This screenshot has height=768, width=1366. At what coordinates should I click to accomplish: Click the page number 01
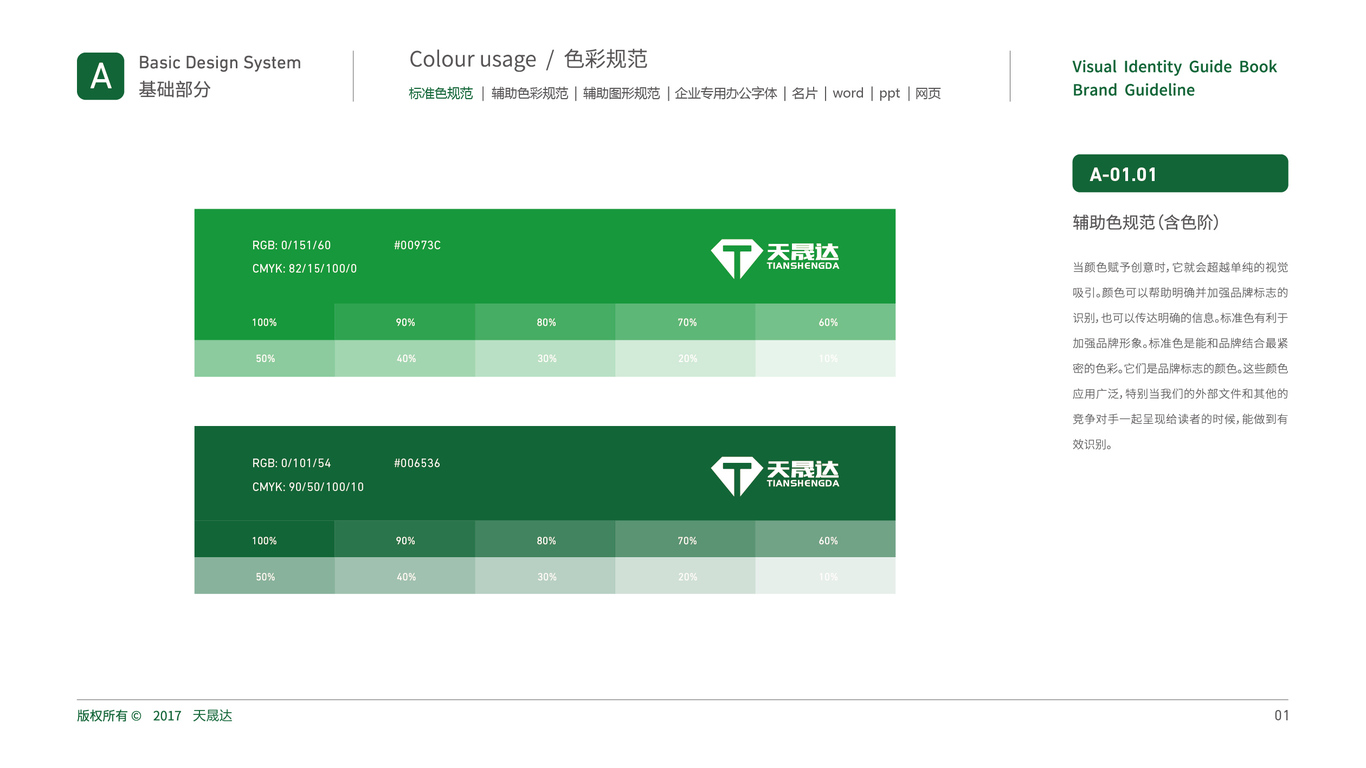coord(1282,716)
